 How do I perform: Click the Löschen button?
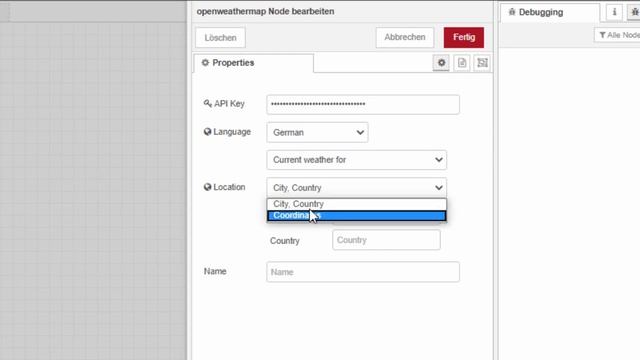[x=220, y=38]
